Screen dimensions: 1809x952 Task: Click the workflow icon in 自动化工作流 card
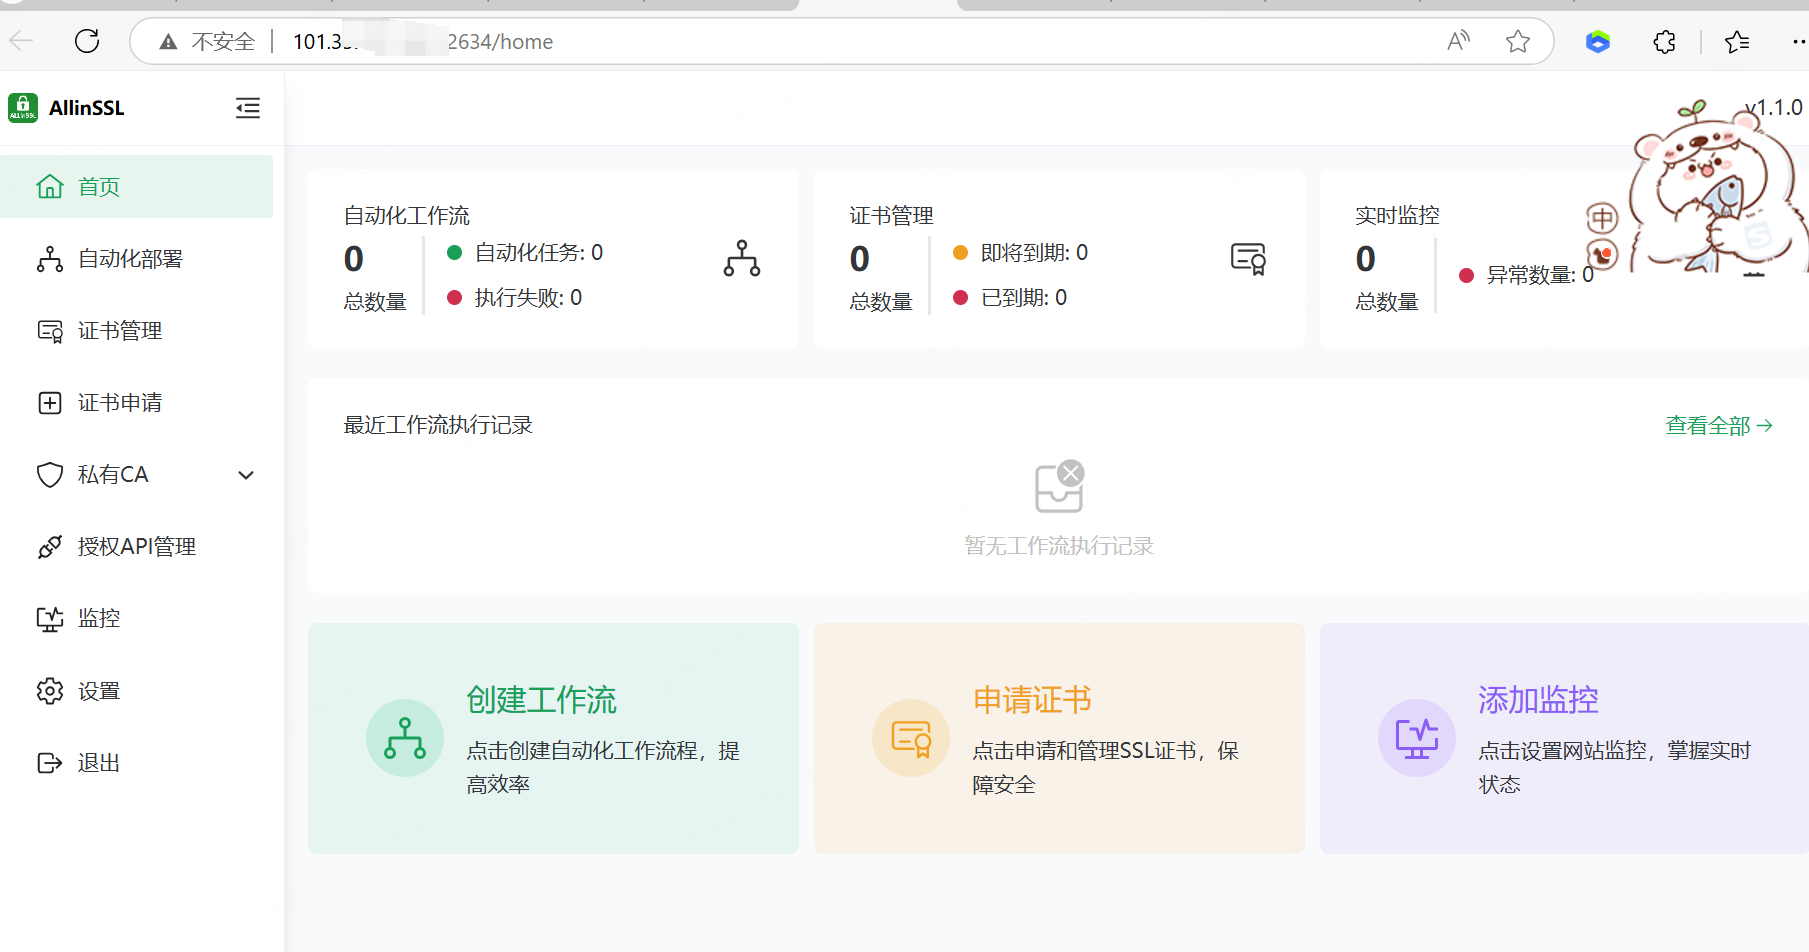coord(742,258)
